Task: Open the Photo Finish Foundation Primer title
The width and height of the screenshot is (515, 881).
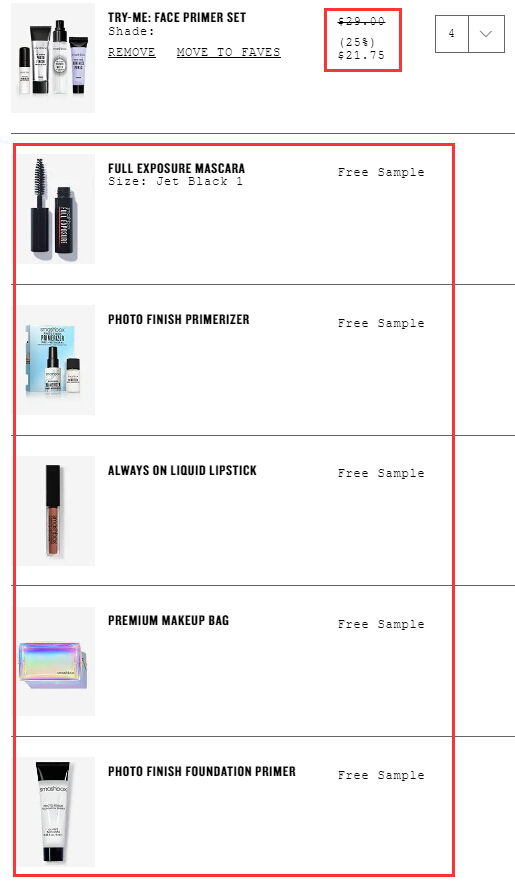Action: [202, 771]
